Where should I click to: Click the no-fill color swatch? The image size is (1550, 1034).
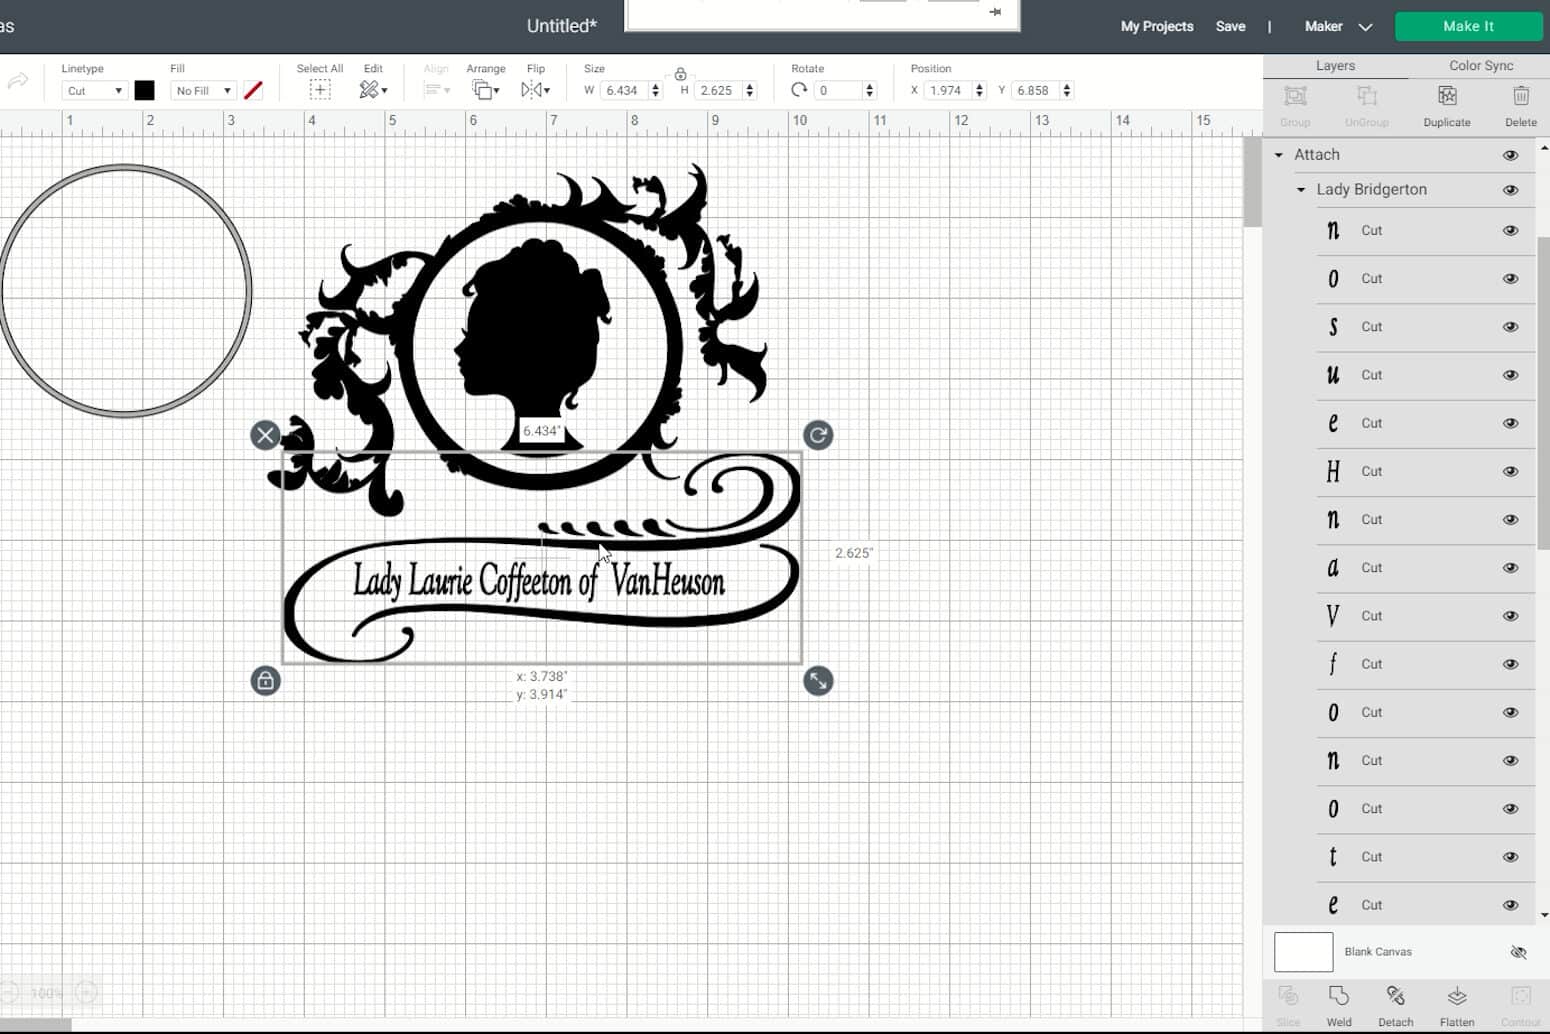pos(253,90)
